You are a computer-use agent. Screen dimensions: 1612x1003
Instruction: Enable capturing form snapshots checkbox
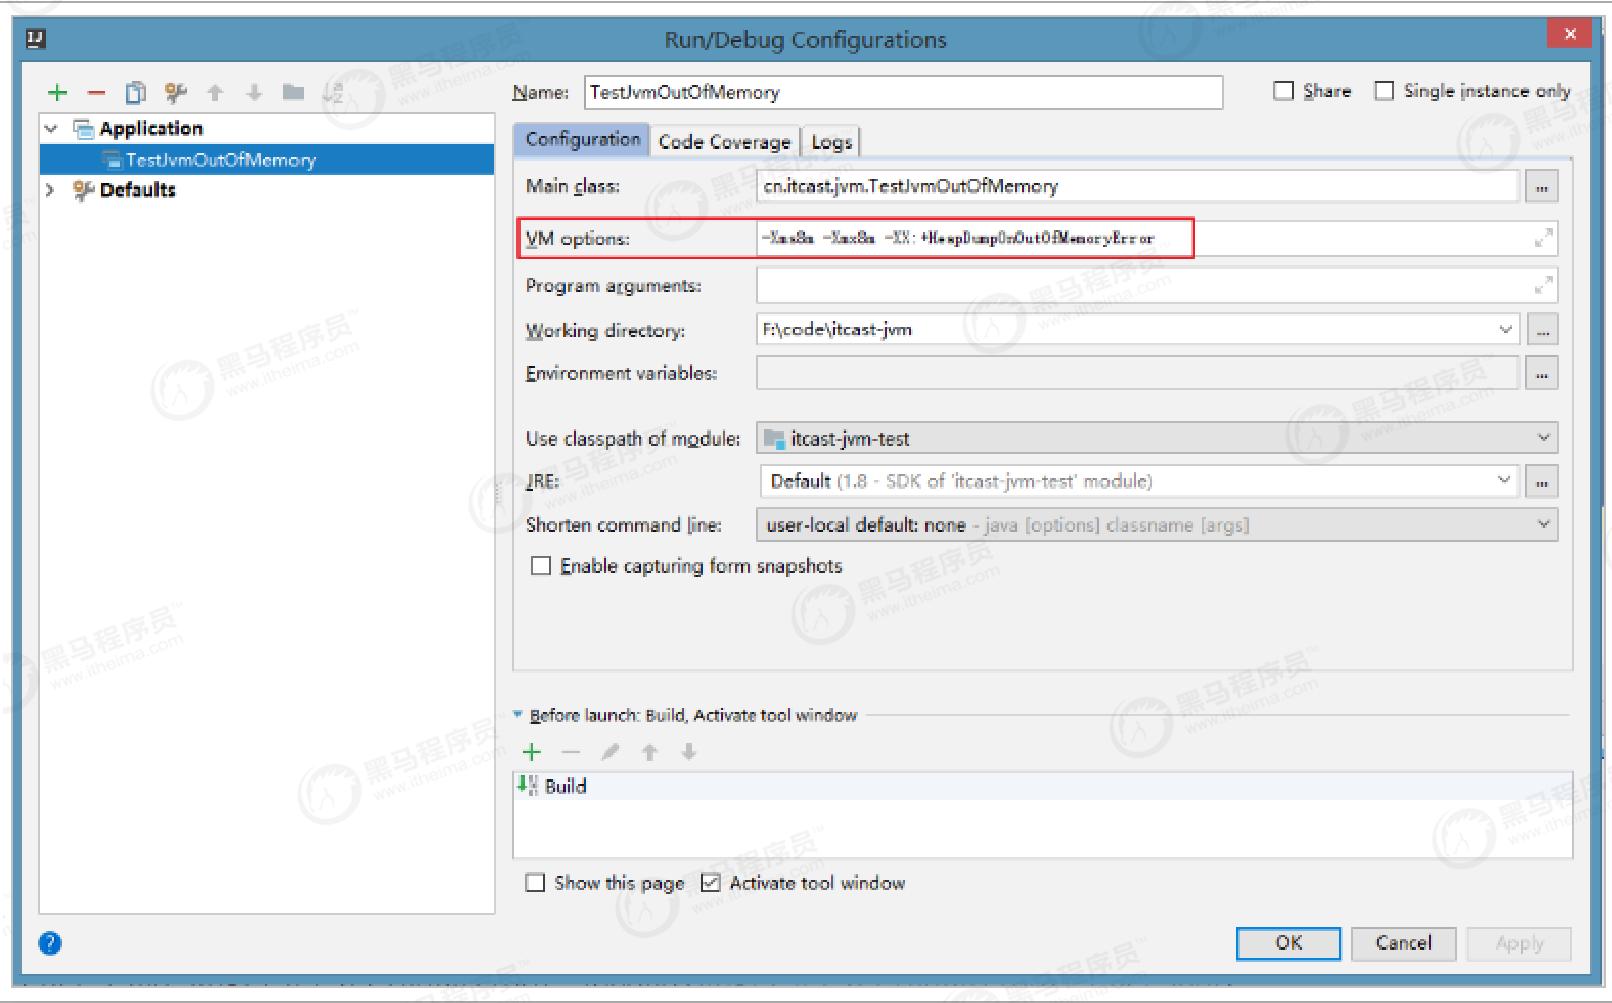click(541, 566)
